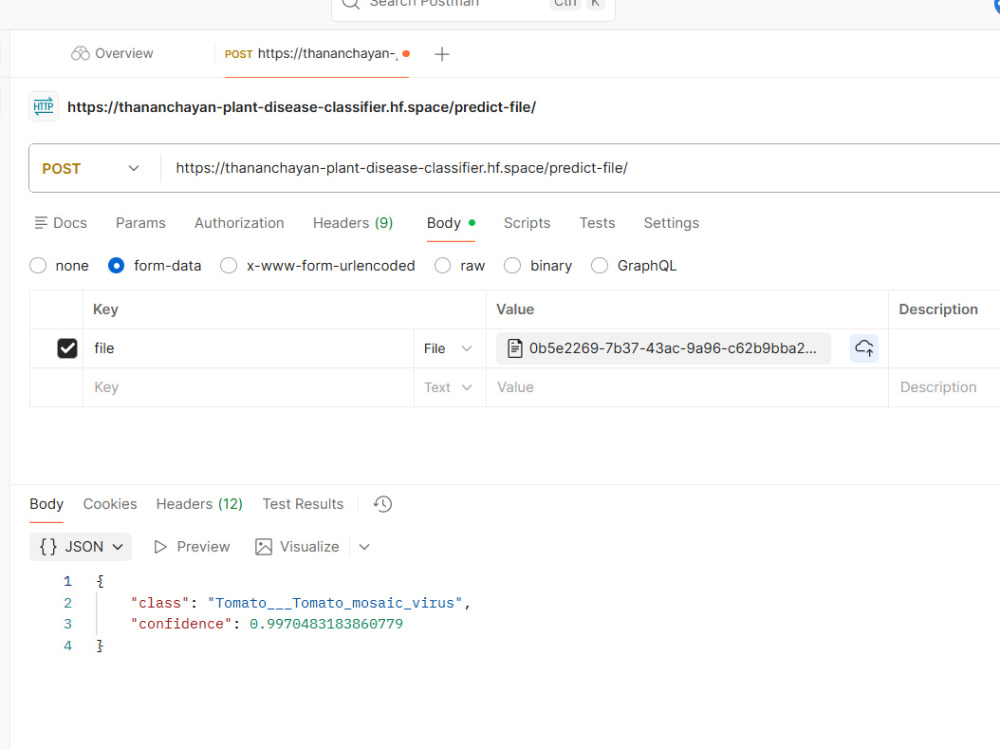Expand the Visualize options chevron

coord(364,547)
